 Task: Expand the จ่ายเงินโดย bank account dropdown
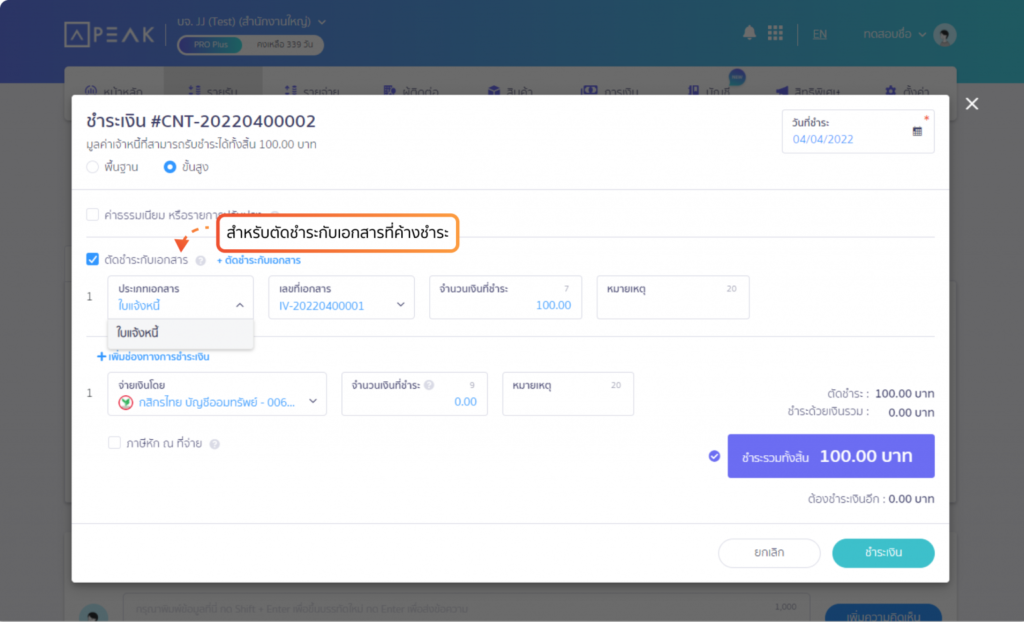pyautogui.click(x=217, y=394)
